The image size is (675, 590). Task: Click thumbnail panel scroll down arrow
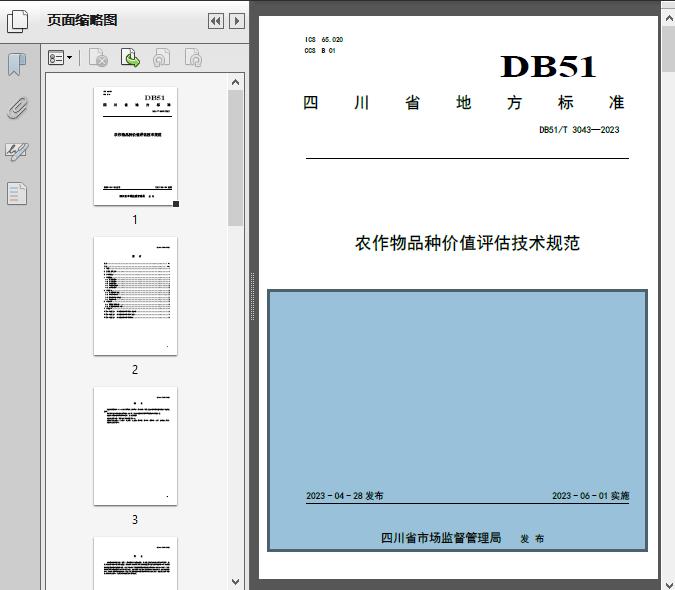[235, 581]
